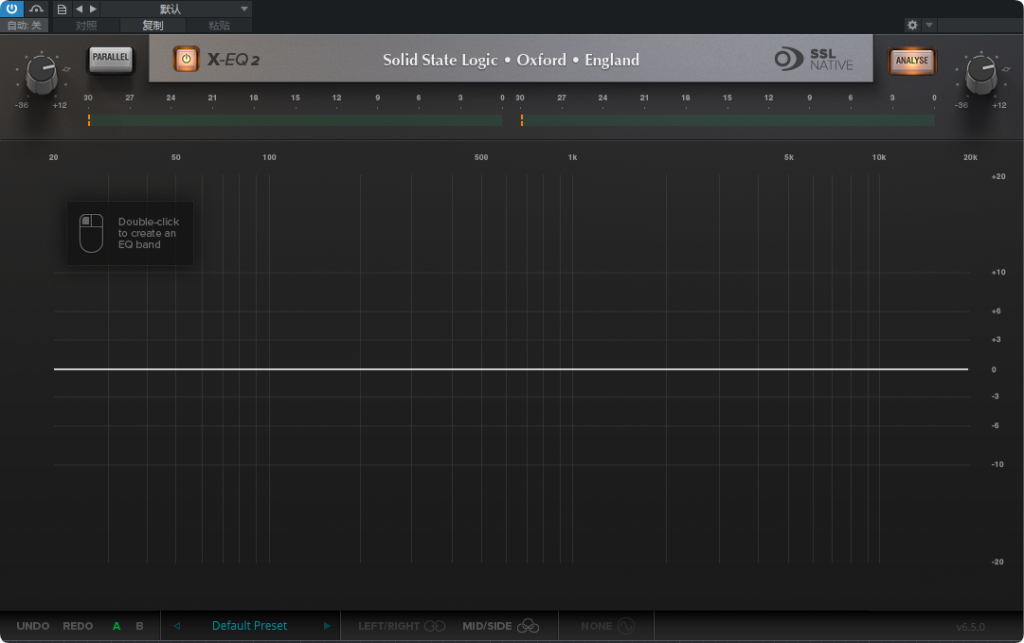Click the previous preset arrow before Default Preset

[x=176, y=626]
